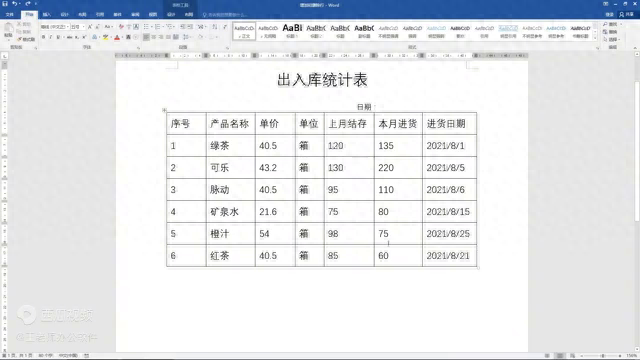Click the Select button in editing group
This screenshot has width=640, height=360.
pos(612,39)
